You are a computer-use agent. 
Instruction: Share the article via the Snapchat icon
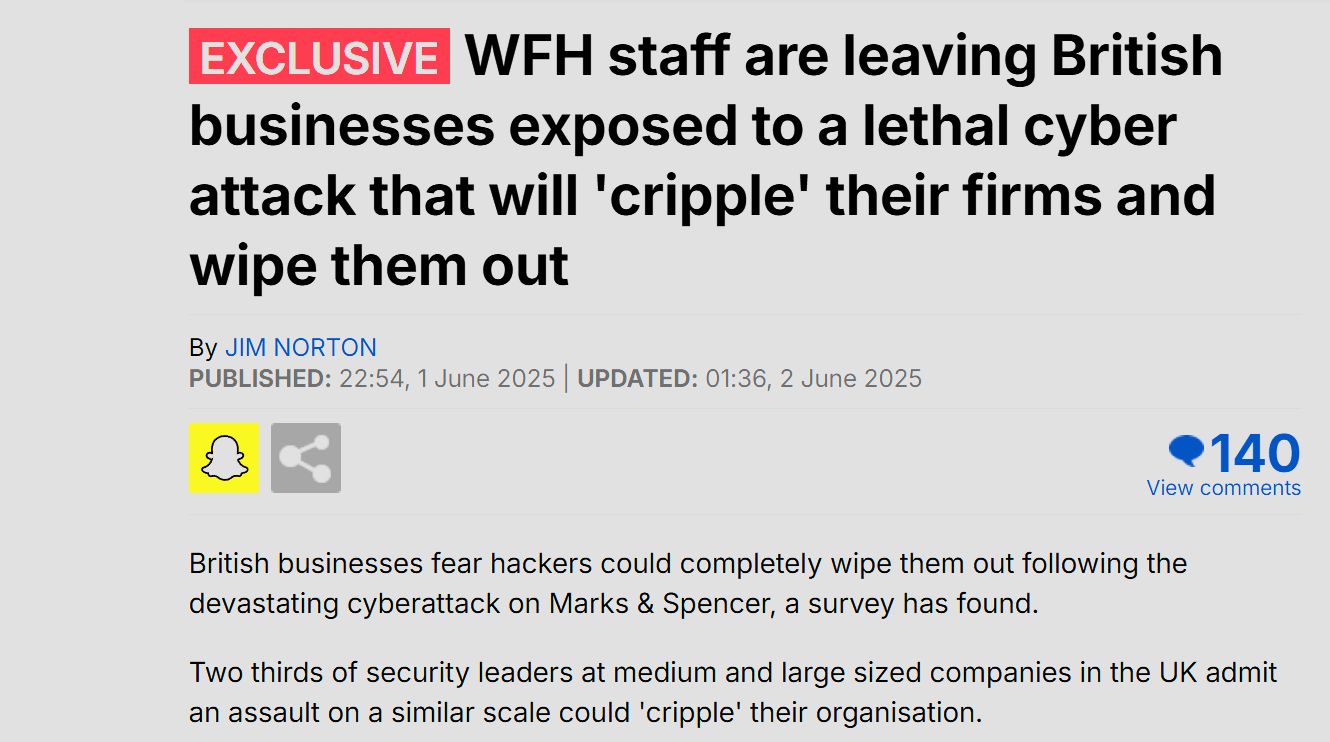224,458
